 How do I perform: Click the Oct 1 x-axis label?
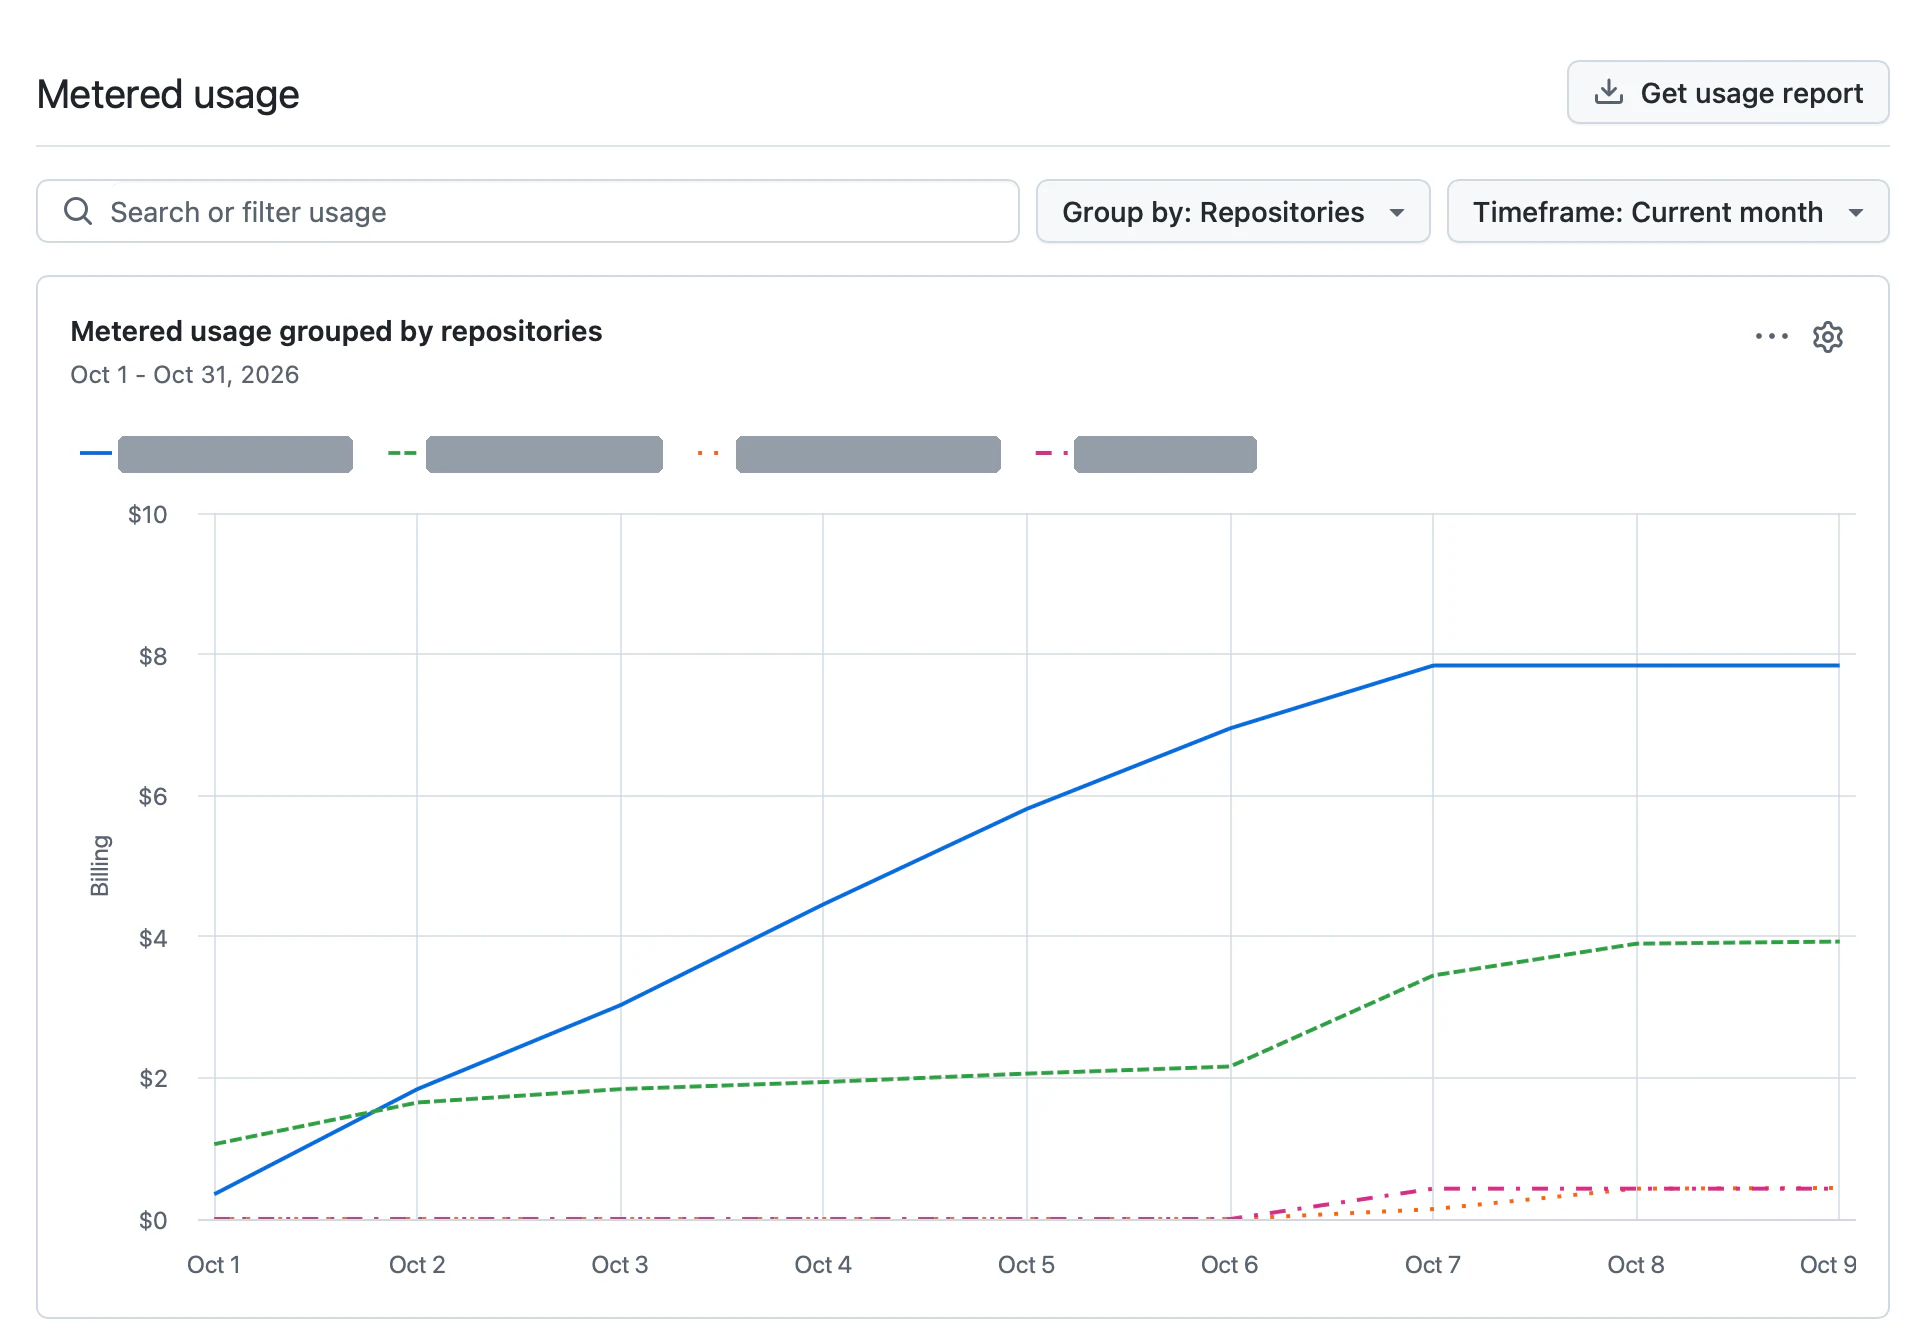[214, 1265]
